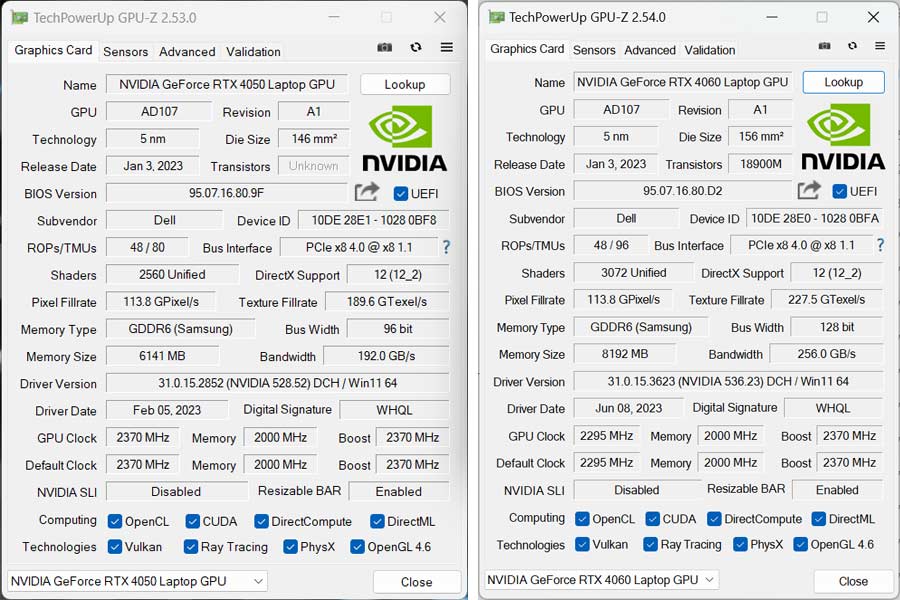Open the RTX 4060 Laptop GPU selector dropdown
The width and height of the screenshot is (900, 600).
coord(601,580)
